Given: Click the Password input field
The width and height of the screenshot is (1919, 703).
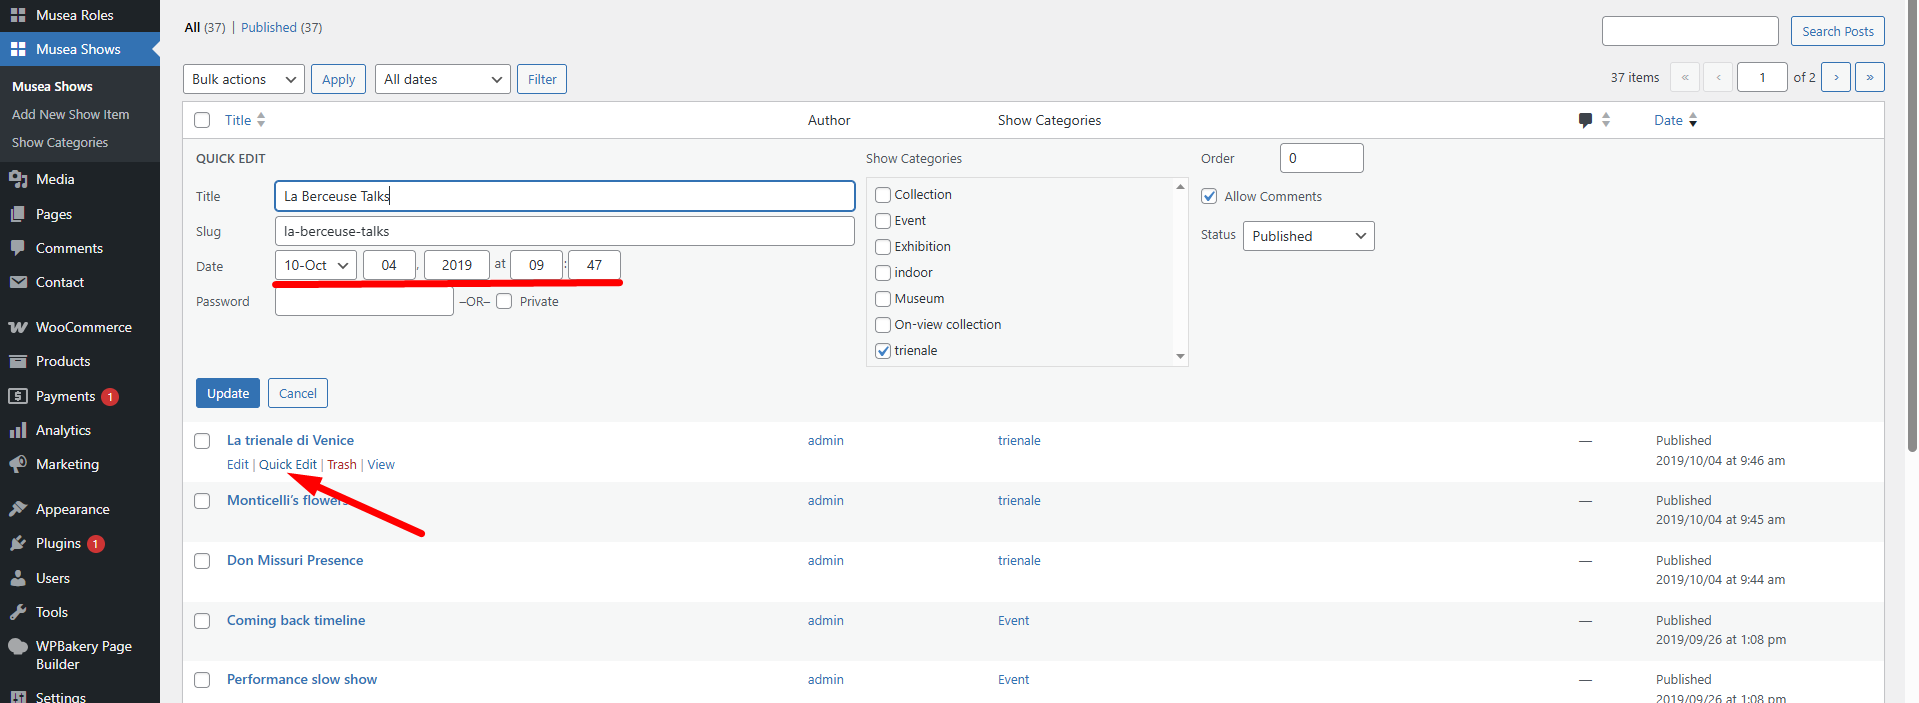Looking at the screenshot, I should 364,301.
